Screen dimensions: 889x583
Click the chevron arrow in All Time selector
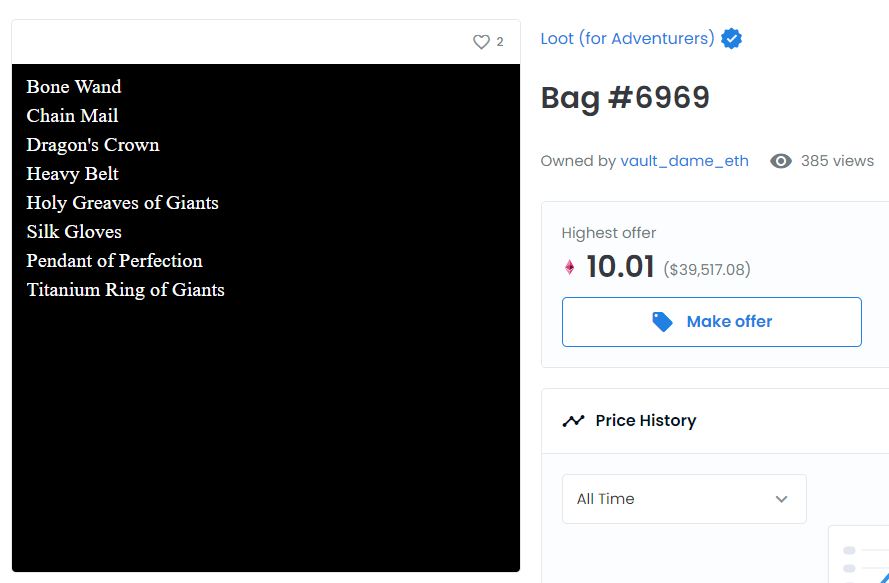(782, 499)
